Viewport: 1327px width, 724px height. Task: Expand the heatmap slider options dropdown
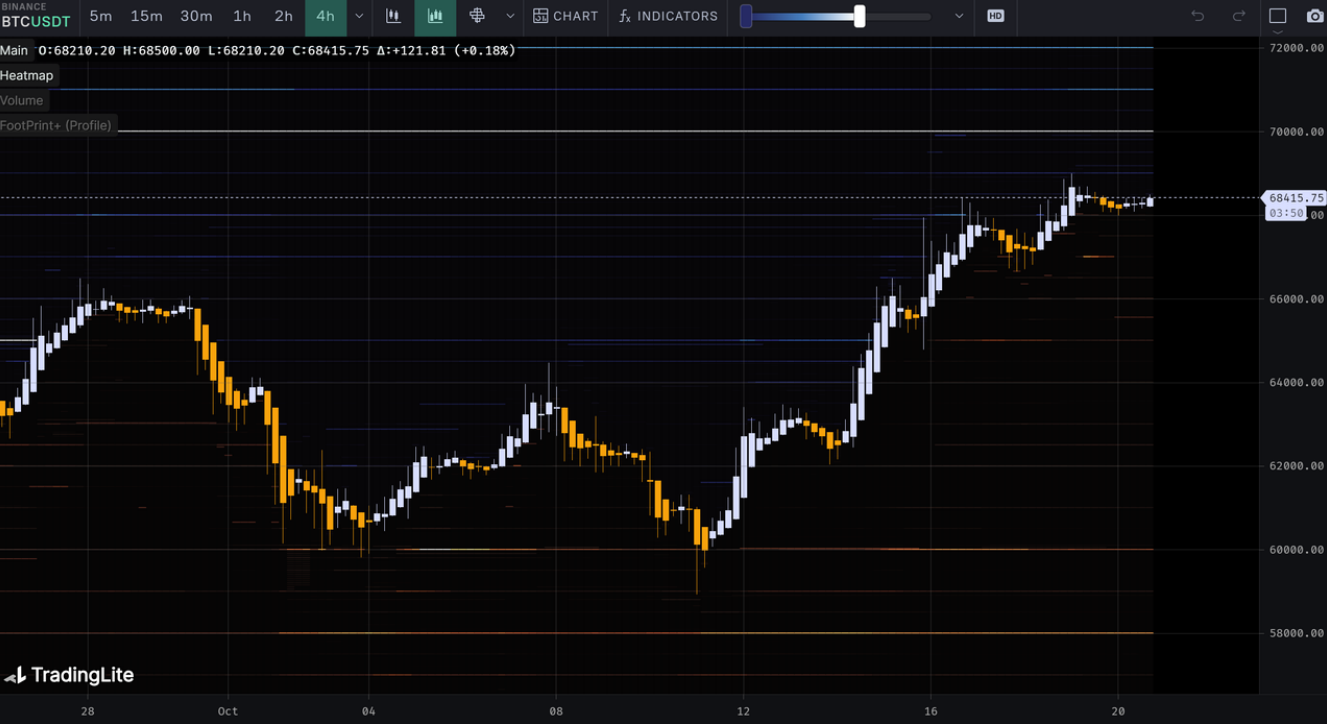(x=959, y=16)
